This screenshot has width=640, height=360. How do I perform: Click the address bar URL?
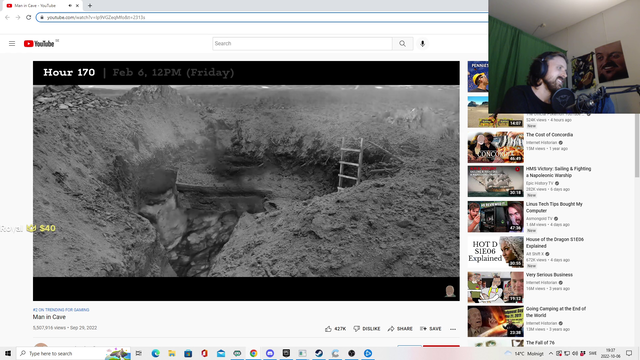tap(96, 18)
